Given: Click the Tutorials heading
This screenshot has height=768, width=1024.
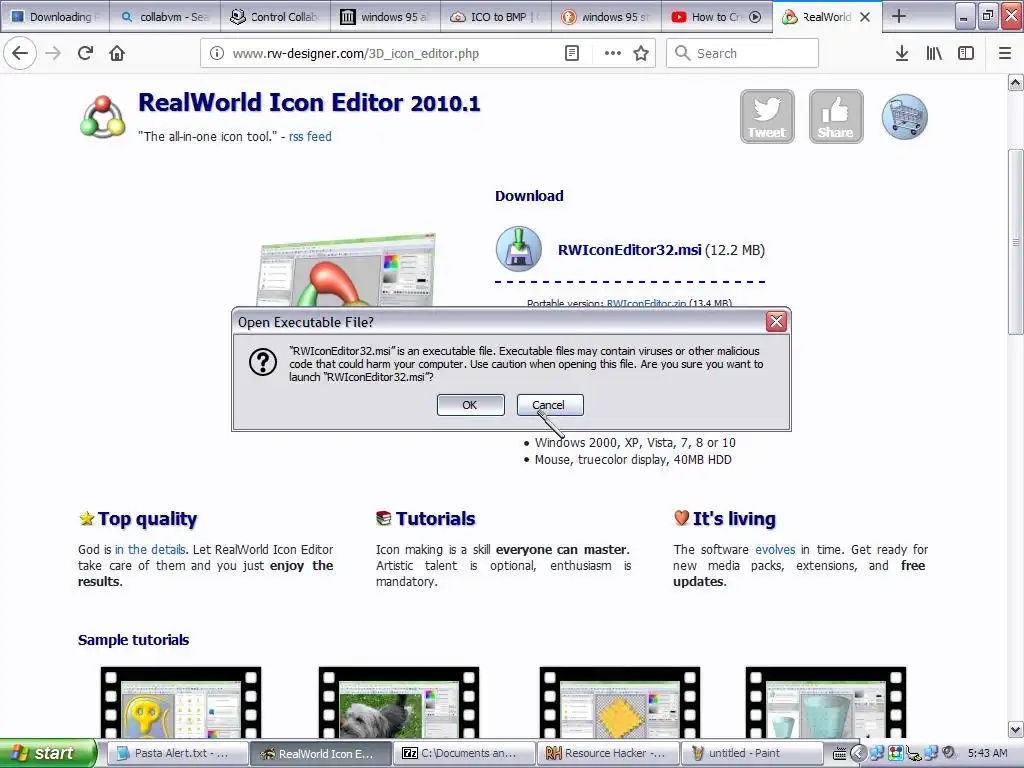Looking at the screenshot, I should pos(435,519).
